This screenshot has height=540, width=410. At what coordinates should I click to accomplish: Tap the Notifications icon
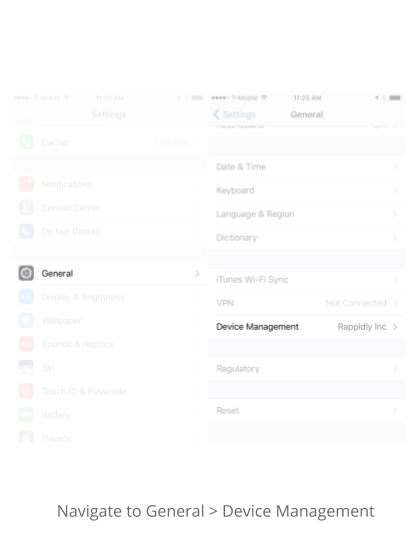point(26,184)
